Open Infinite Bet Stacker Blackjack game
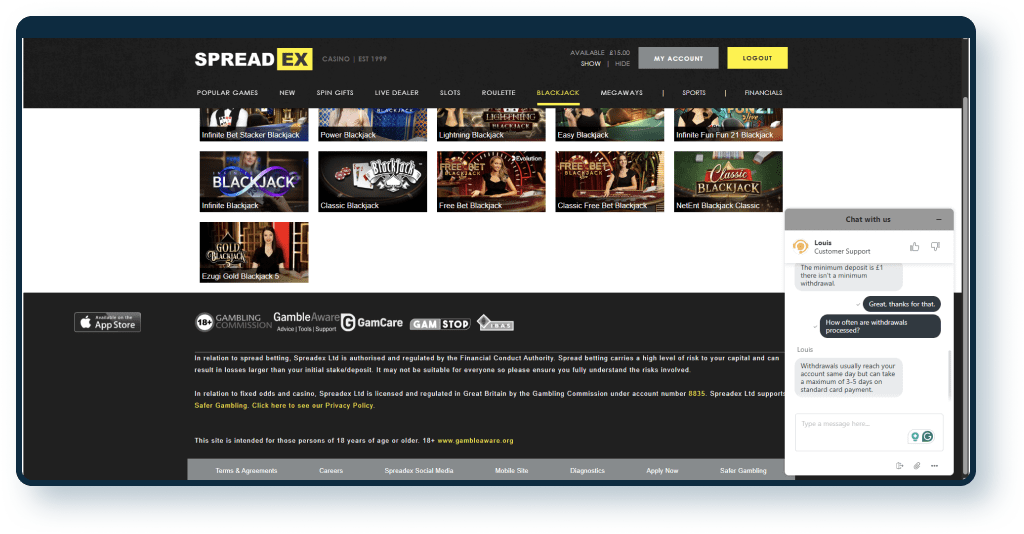Image resolution: width=1024 pixels, height=534 pixels. tap(254, 125)
